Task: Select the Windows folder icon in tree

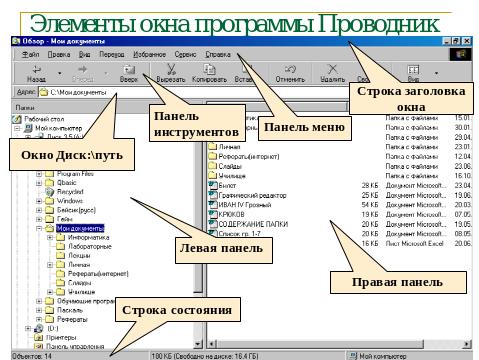Action: click(50, 201)
